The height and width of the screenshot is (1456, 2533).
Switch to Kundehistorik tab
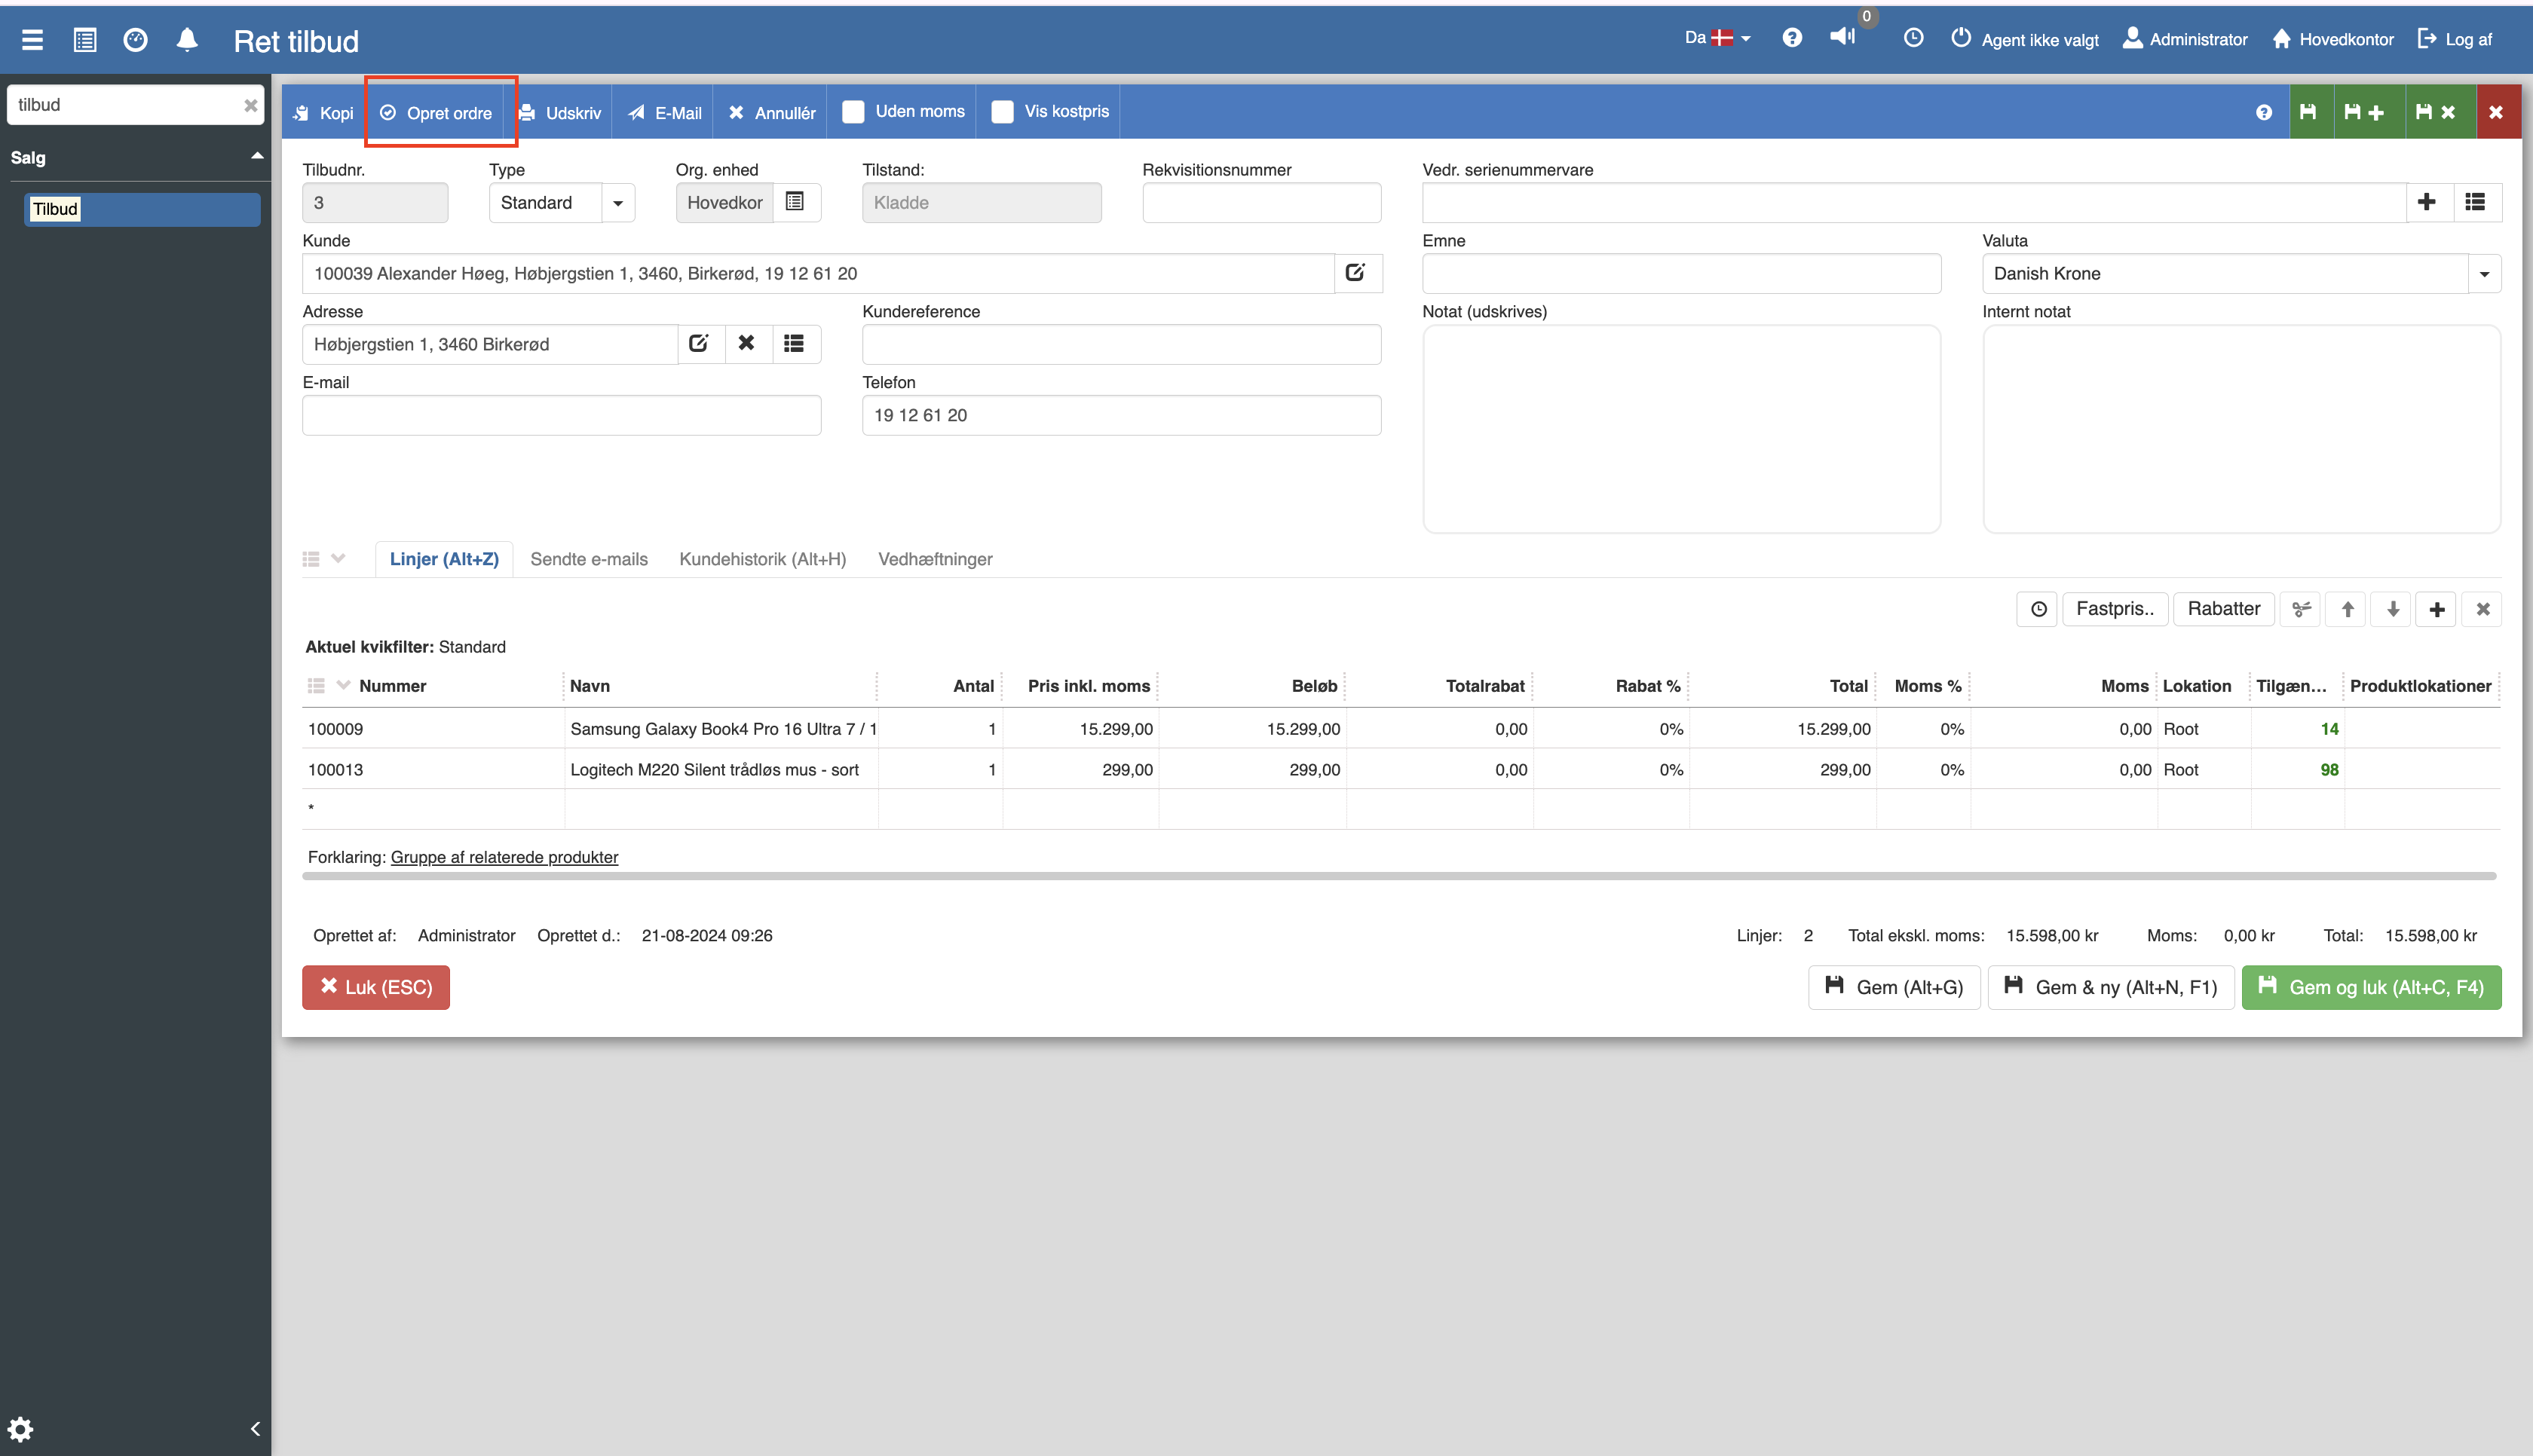[762, 559]
